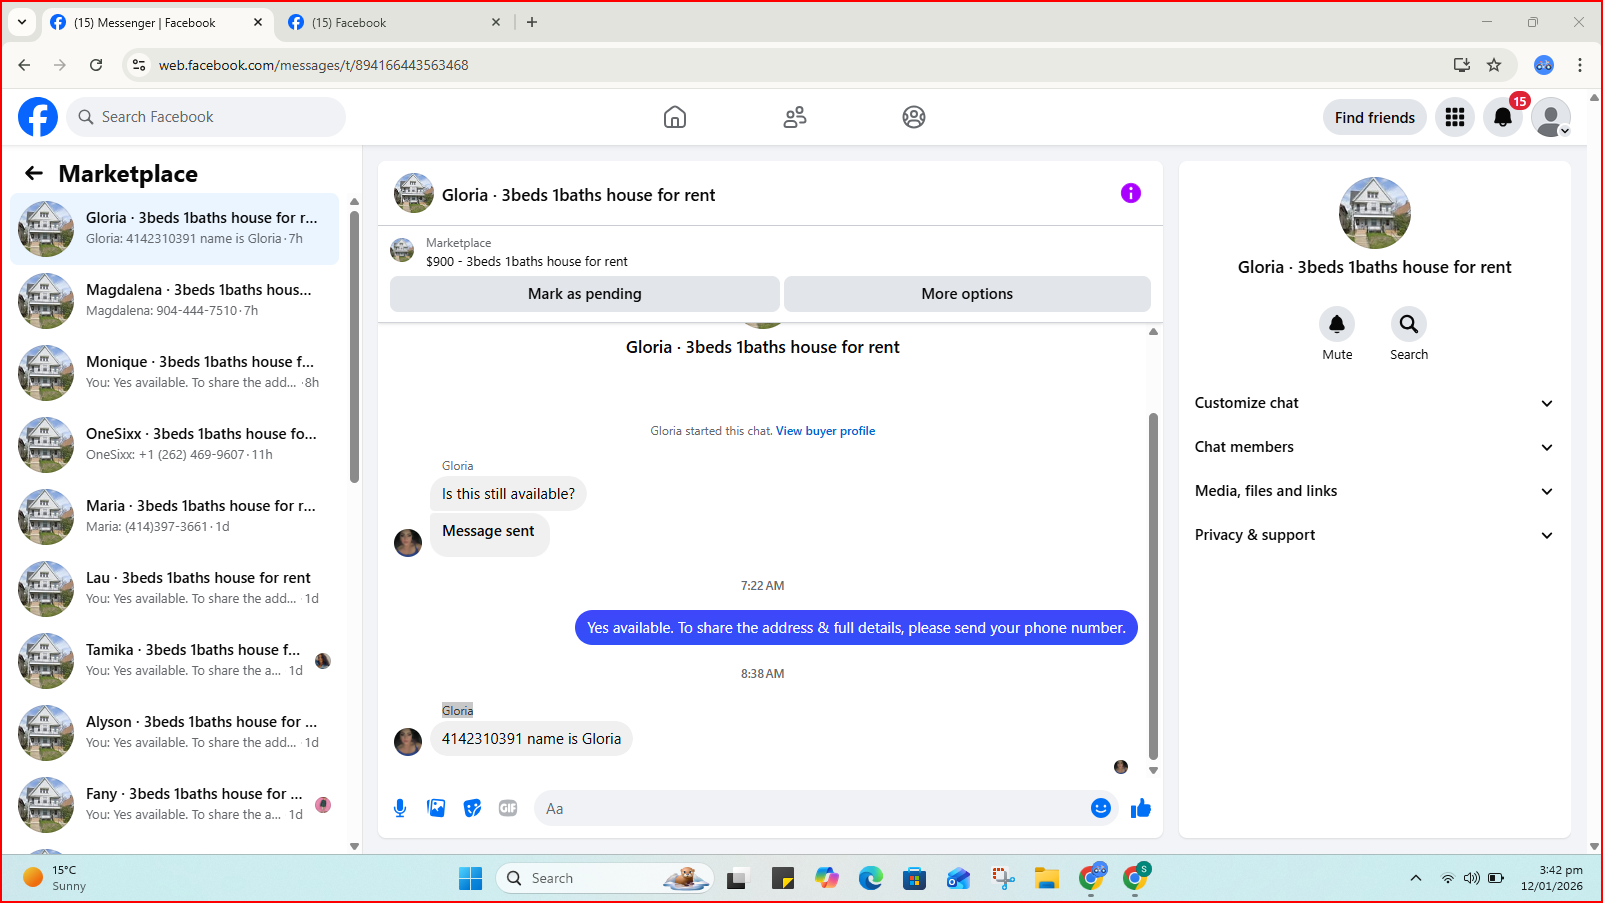Click the conversation list scrollbar
The width and height of the screenshot is (1603, 903).
(x=354, y=346)
